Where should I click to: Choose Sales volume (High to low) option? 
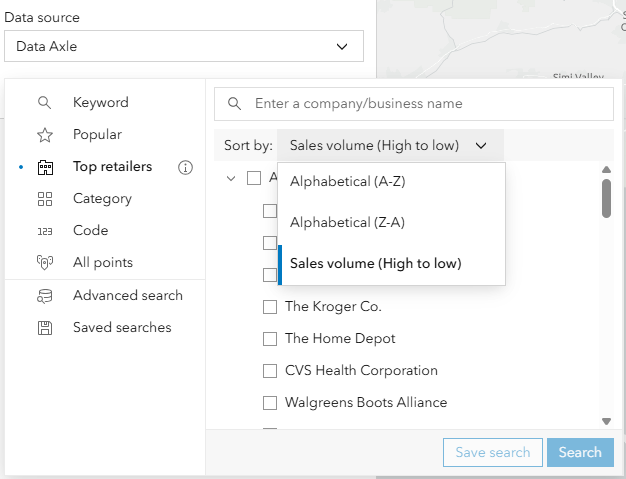[392, 263]
